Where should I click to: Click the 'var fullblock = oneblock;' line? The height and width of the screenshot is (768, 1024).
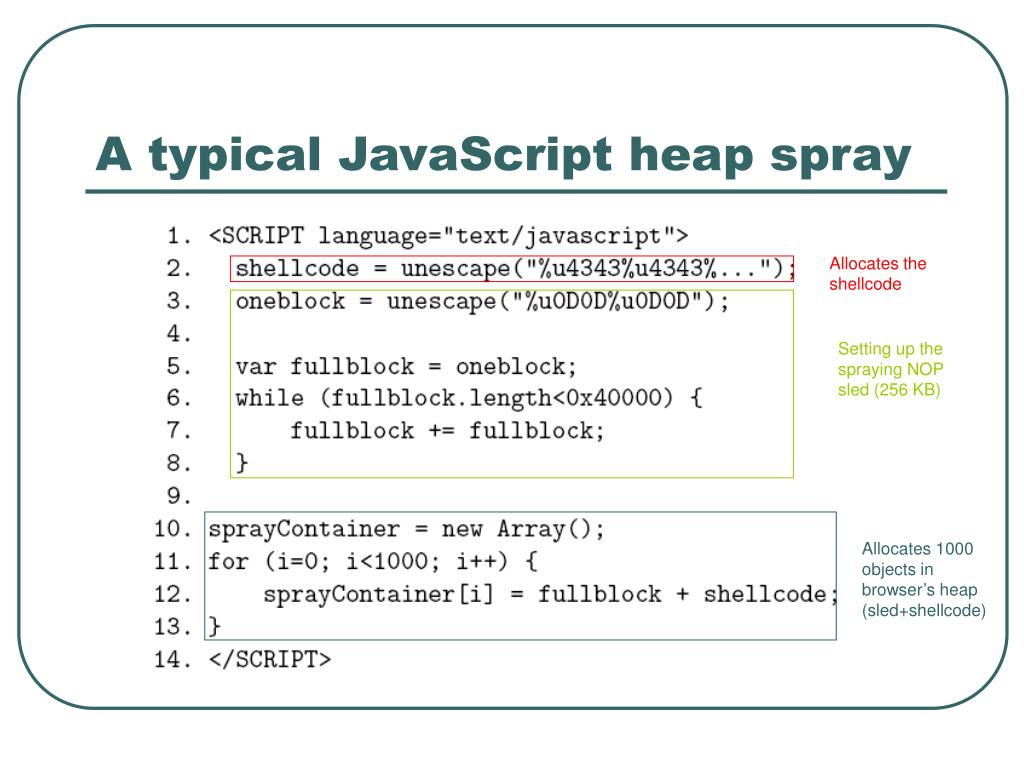click(406, 366)
